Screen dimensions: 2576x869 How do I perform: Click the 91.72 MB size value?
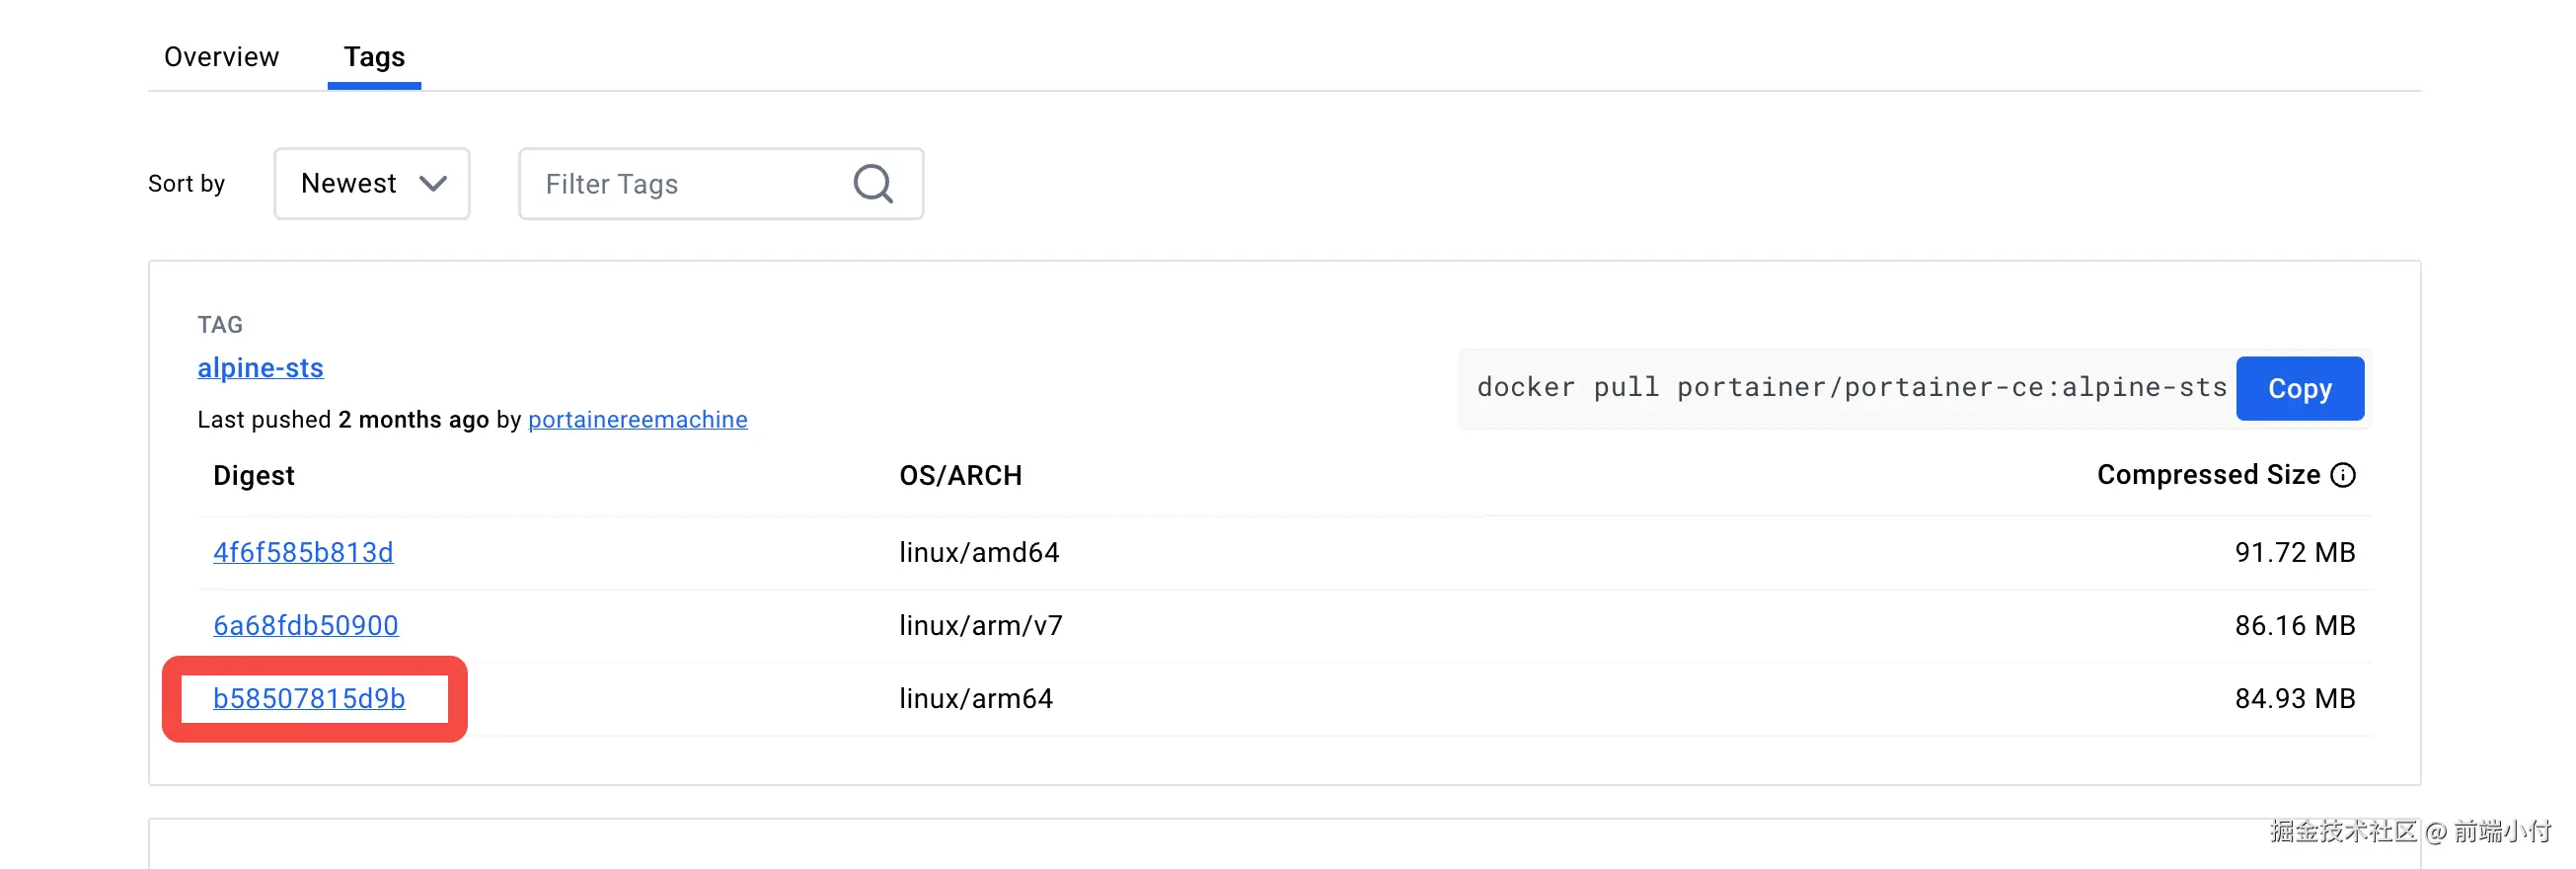(x=2294, y=552)
